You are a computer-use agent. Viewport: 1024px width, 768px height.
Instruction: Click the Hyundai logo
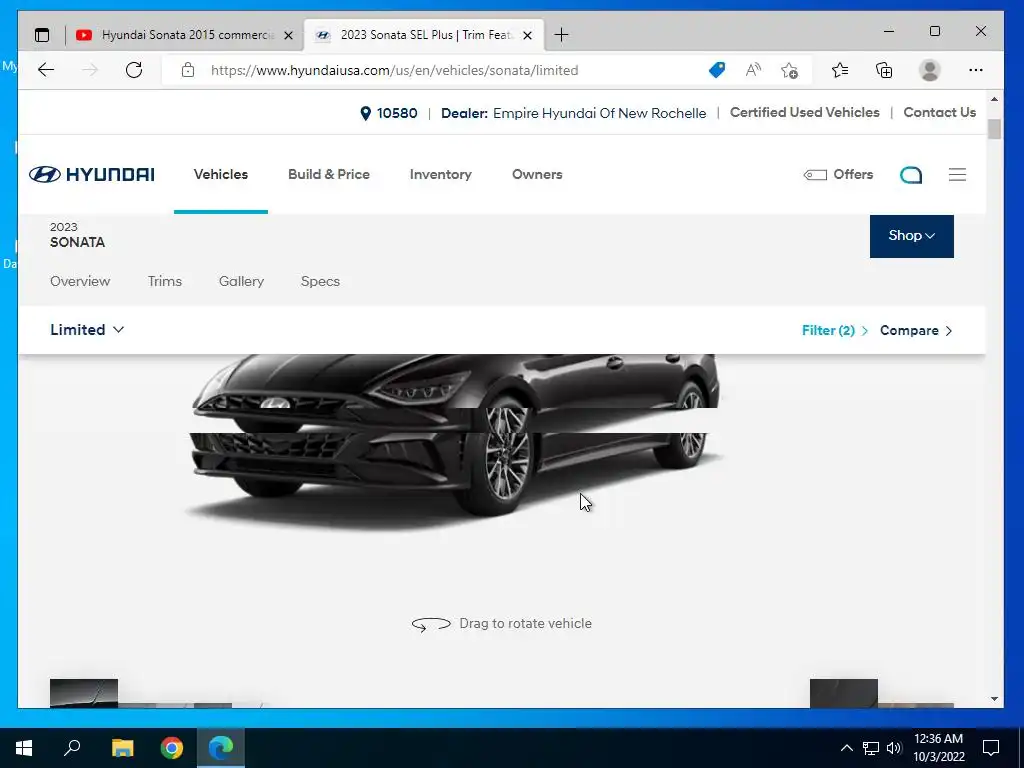[x=91, y=174]
